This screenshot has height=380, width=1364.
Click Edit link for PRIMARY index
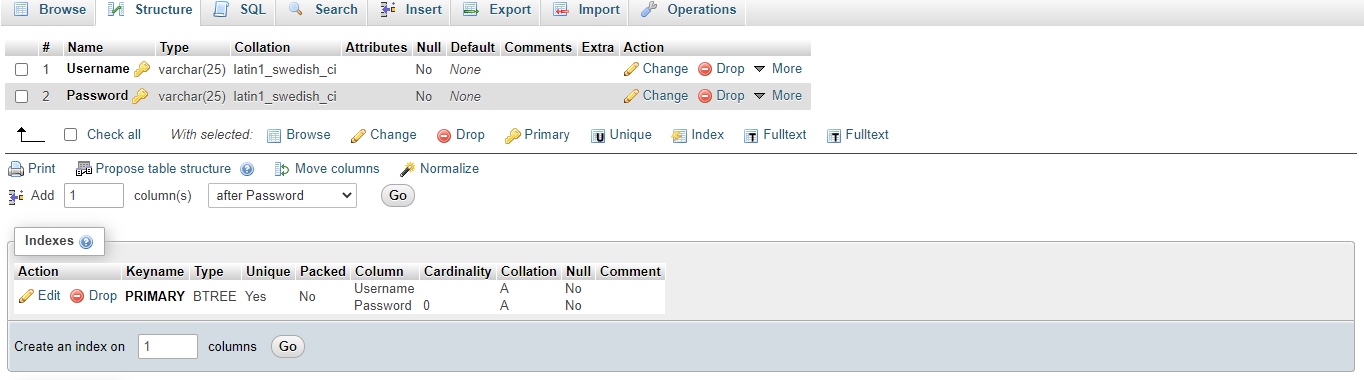click(x=40, y=296)
